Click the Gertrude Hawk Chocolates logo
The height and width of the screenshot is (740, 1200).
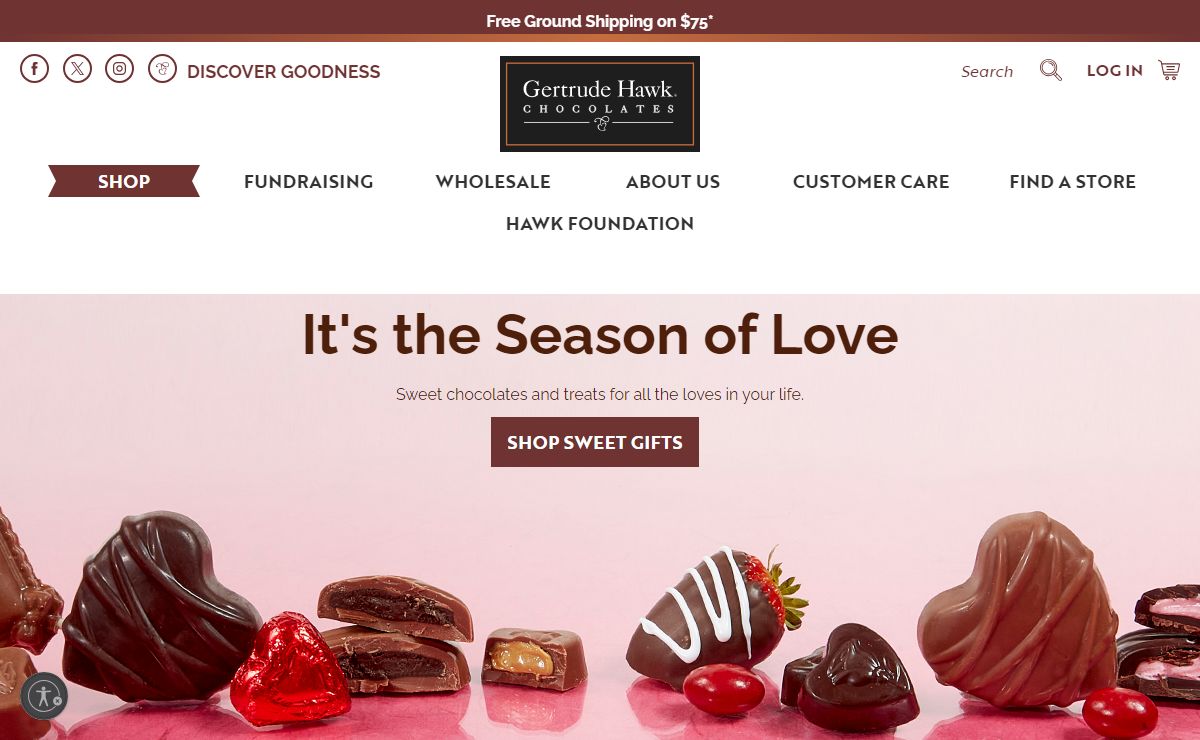tap(599, 104)
